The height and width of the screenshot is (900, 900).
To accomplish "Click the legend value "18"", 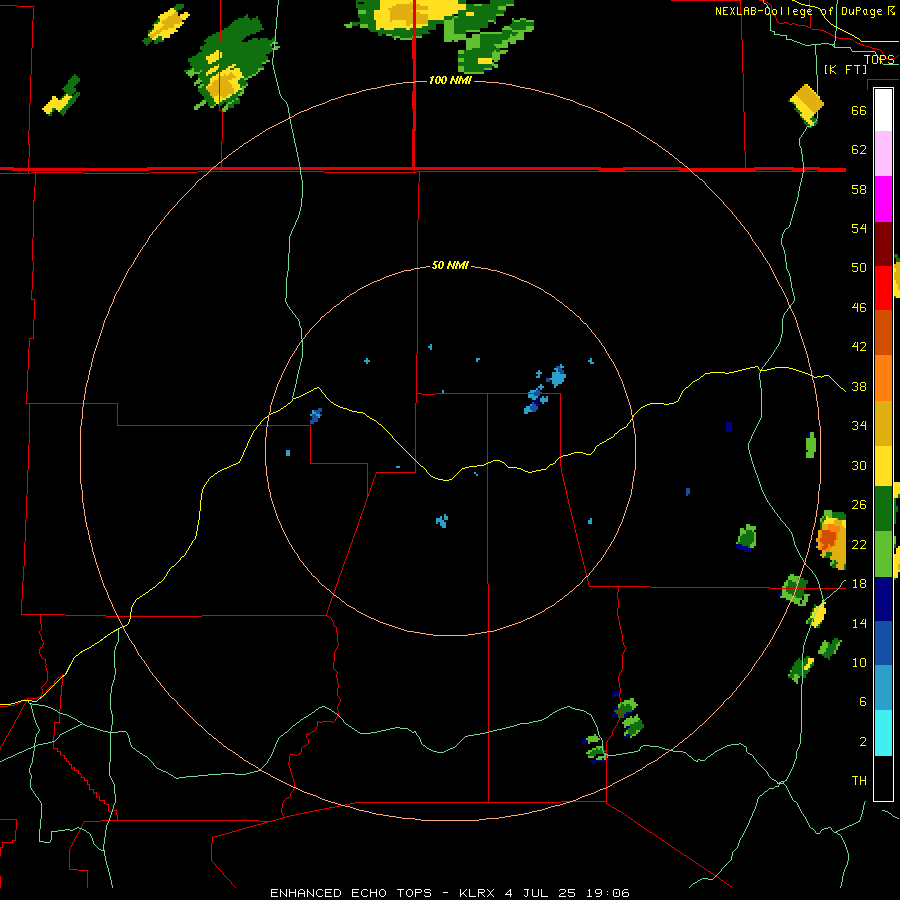I will click(x=859, y=584).
